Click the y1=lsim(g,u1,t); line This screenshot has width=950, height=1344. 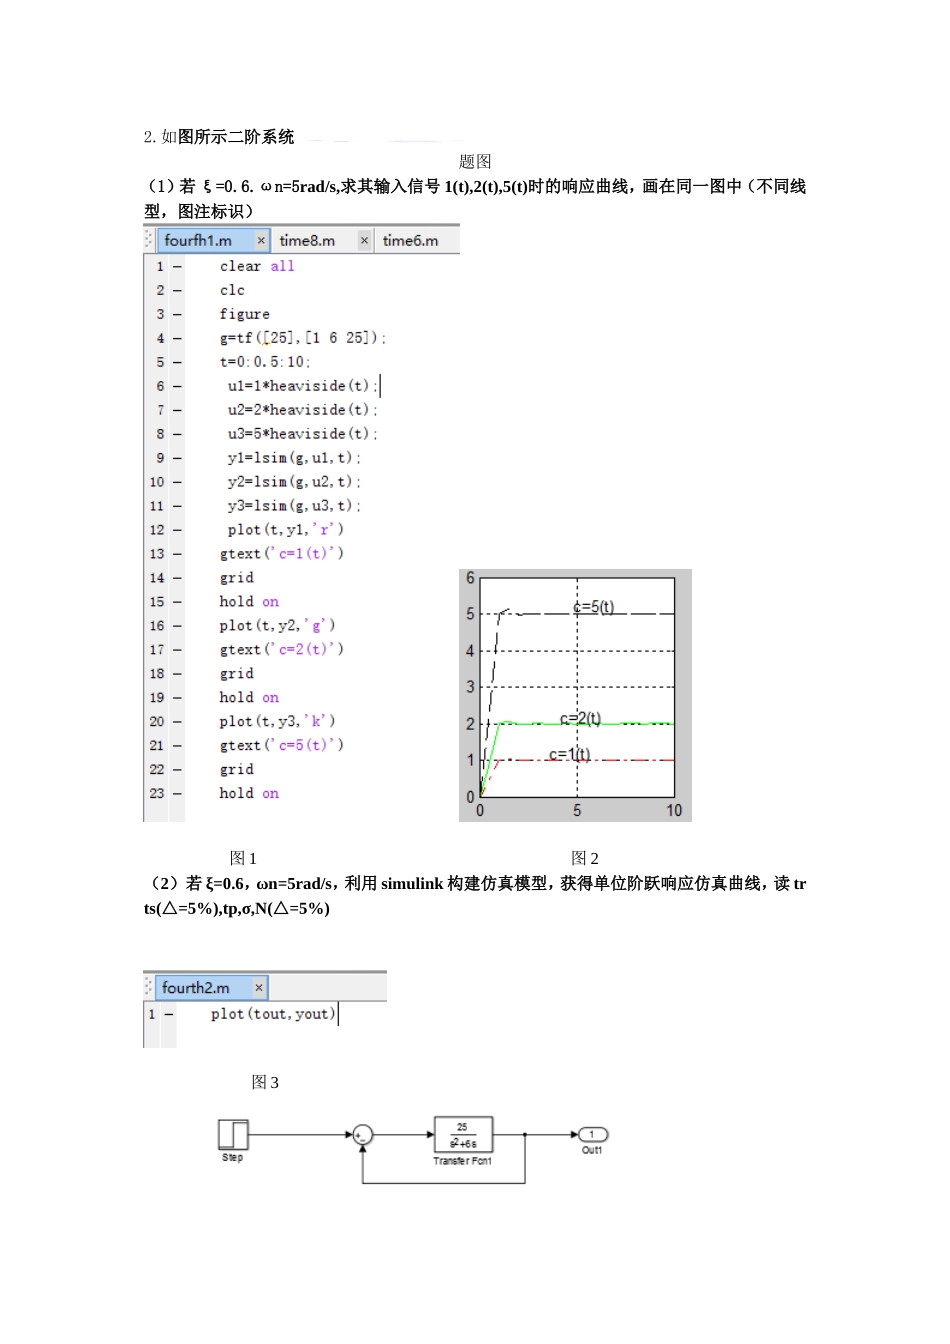[x=294, y=458]
